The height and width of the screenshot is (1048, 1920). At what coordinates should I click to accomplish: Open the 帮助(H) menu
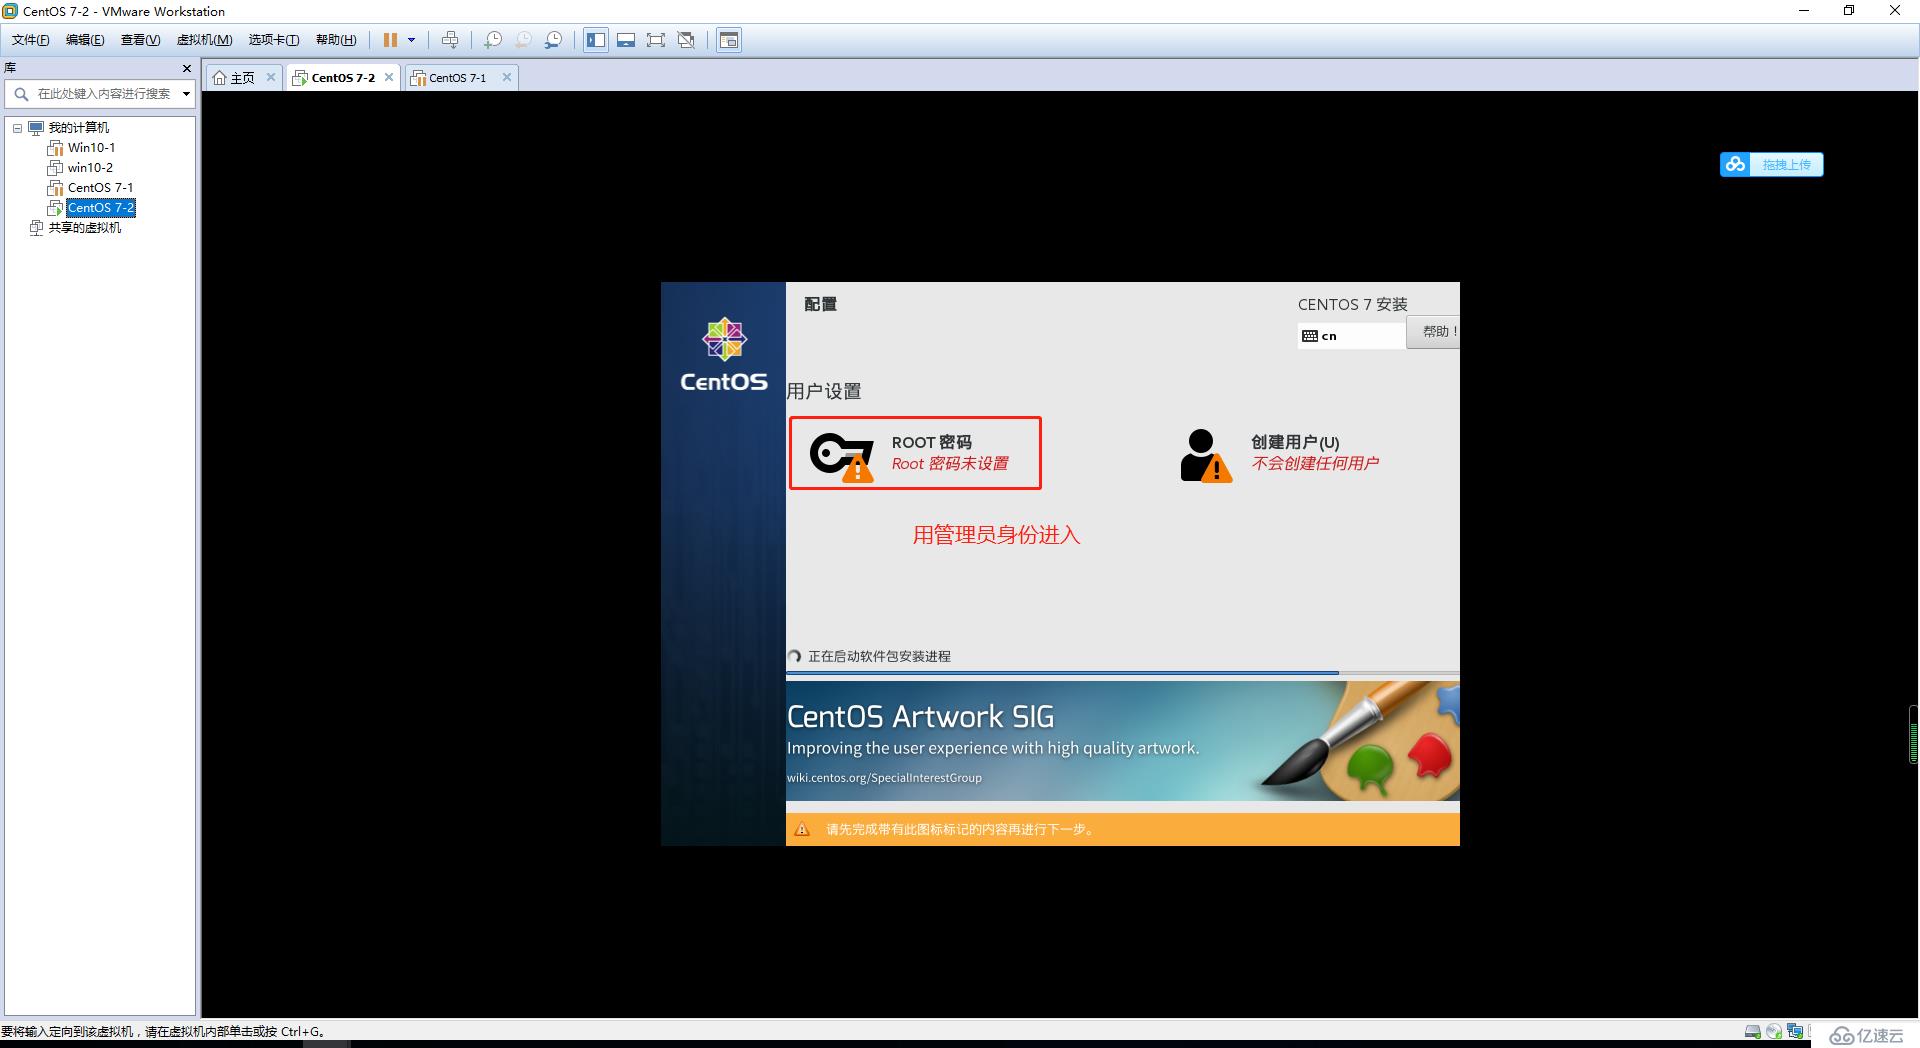pos(336,40)
